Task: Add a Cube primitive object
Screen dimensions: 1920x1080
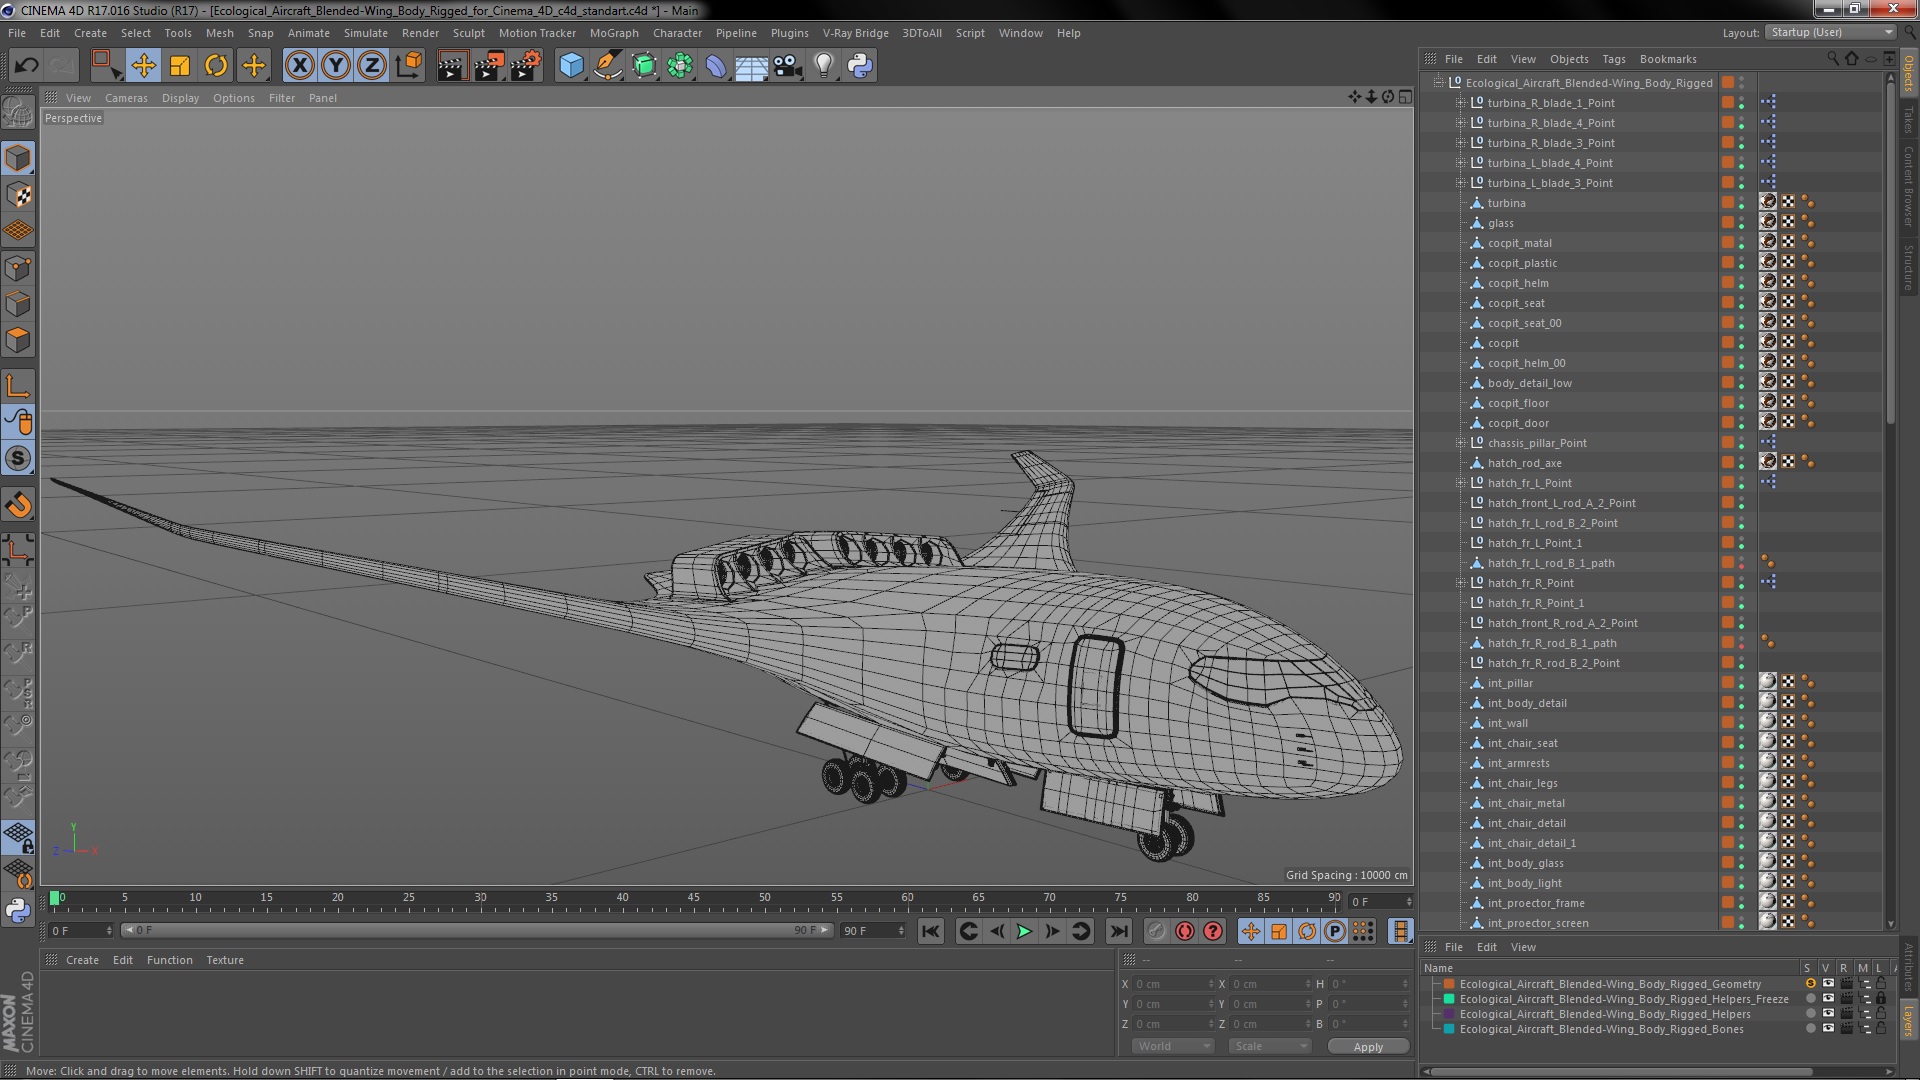Action: pos(571,66)
